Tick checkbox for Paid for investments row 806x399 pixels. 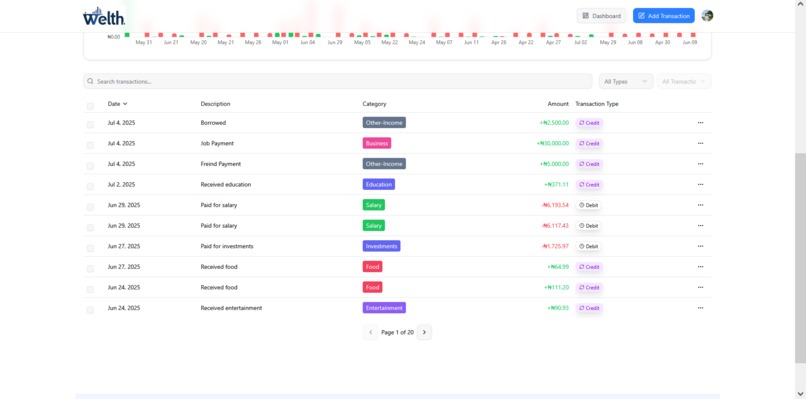[90, 248]
